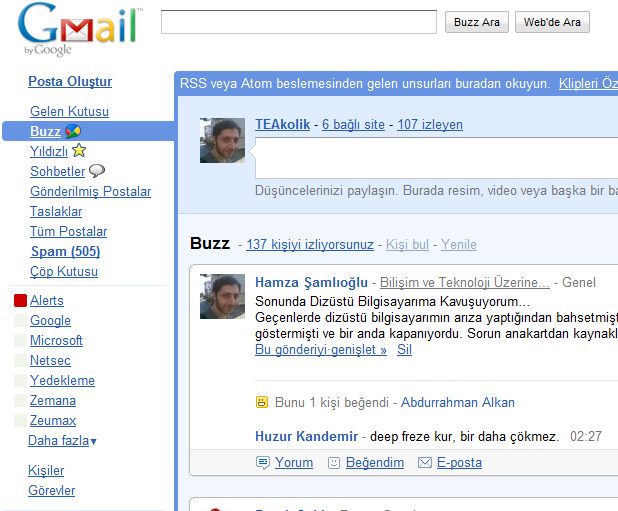This screenshot has height=511, width=618.
Task: Open the Google label
Action: [x=50, y=320]
